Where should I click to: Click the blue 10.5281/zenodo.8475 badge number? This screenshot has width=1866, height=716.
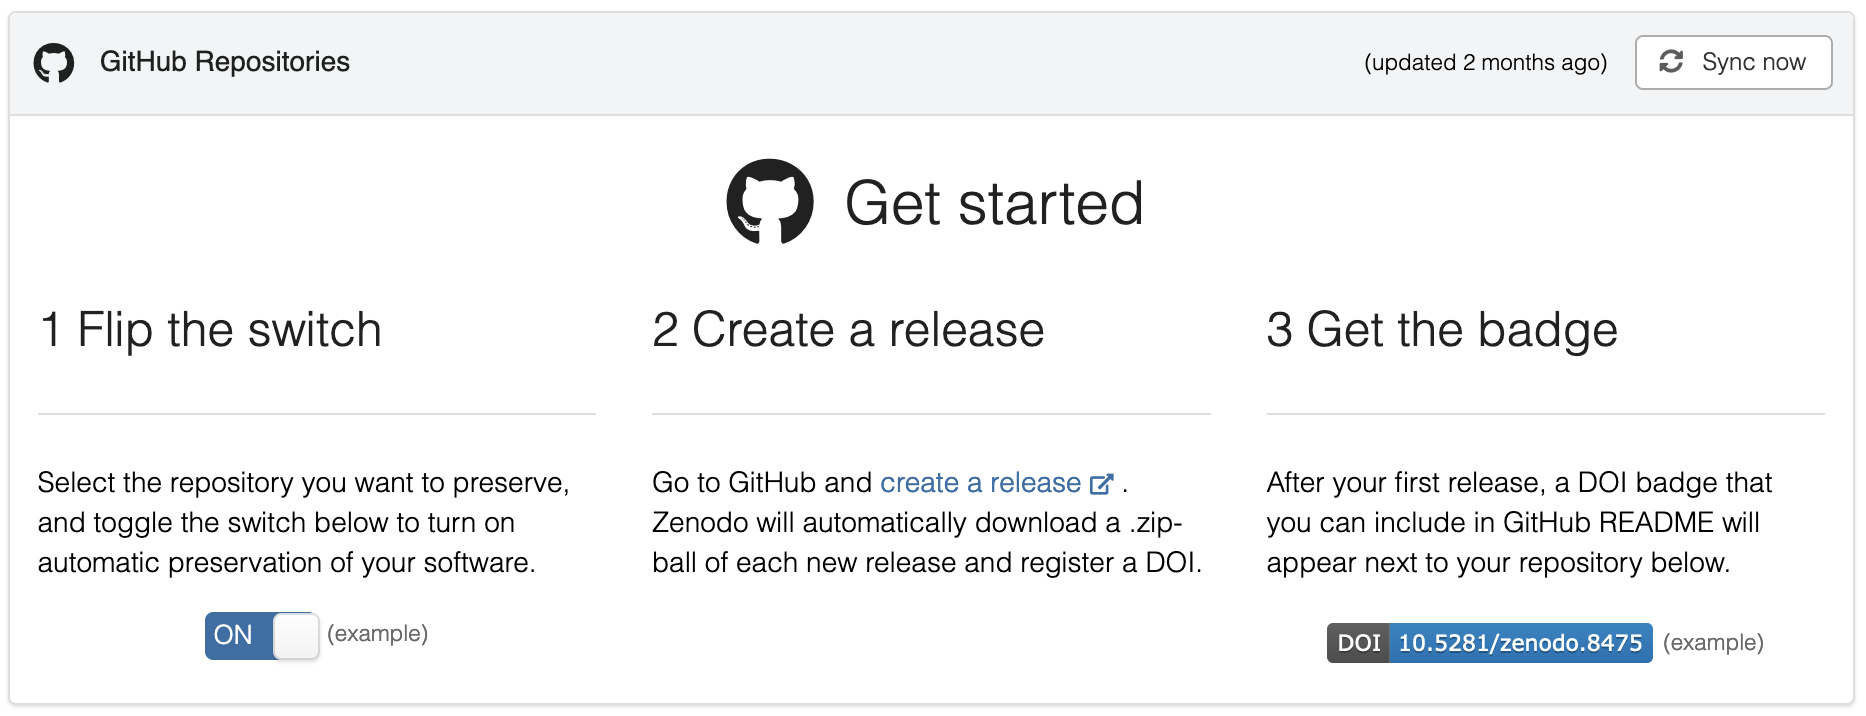[x=1520, y=643]
